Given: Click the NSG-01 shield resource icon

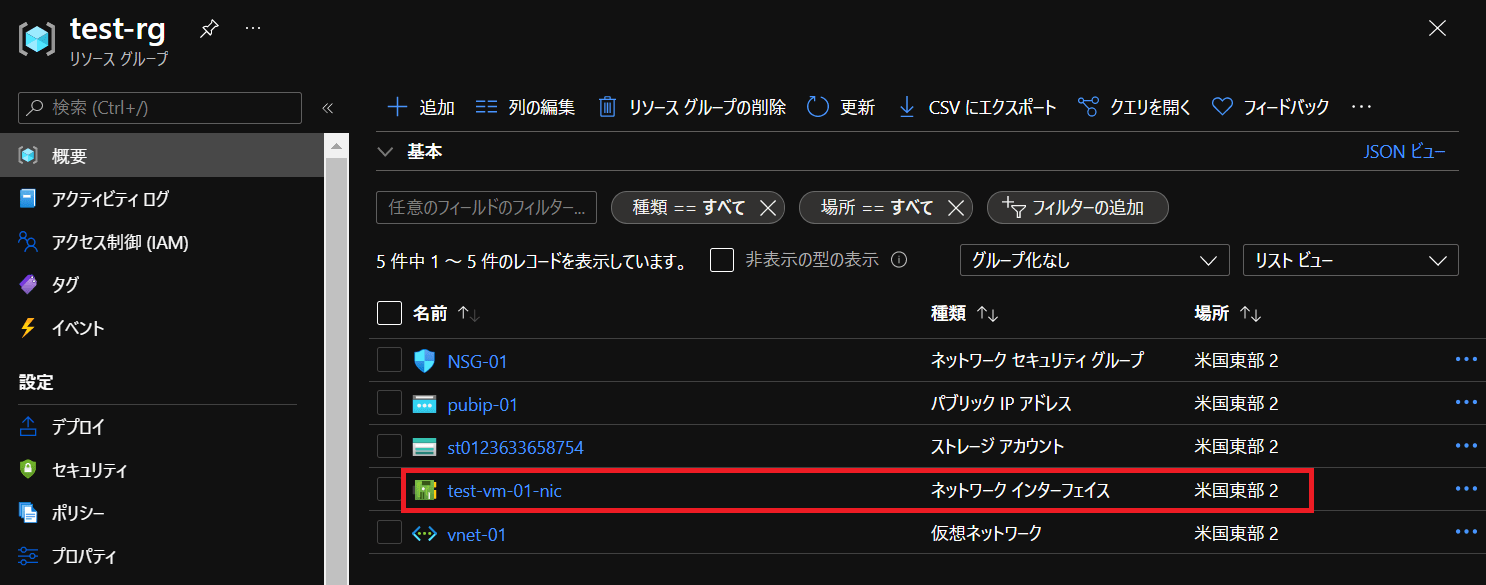Looking at the screenshot, I should 425,361.
